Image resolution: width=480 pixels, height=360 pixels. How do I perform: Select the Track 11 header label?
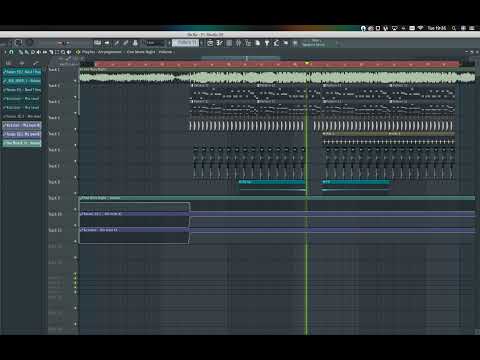click(55, 230)
